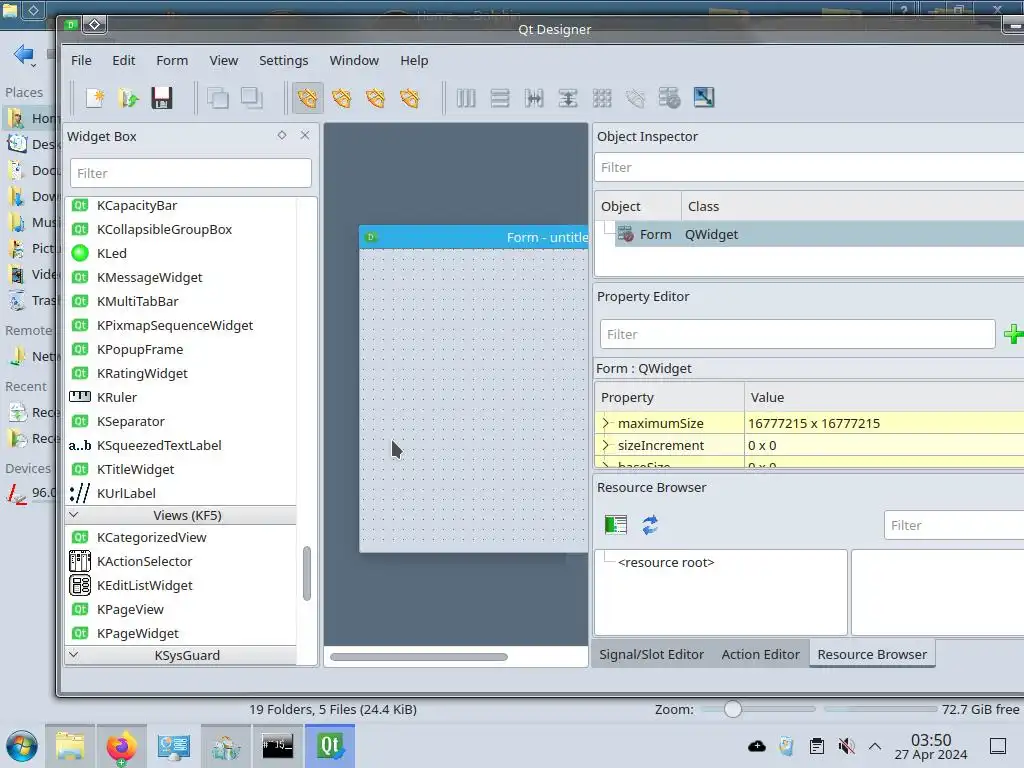Viewport: 1024px width, 768px height.
Task: Click the Property Editor filter field
Action: coord(797,334)
